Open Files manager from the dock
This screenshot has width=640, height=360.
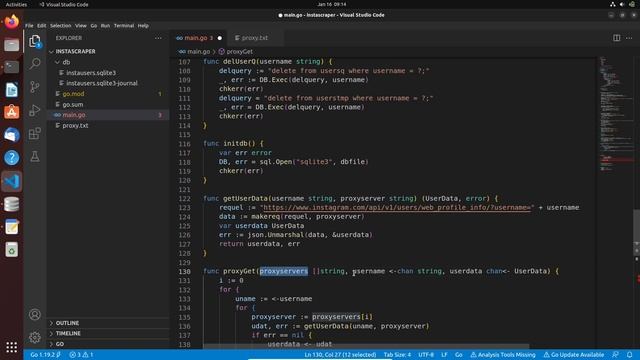(11, 44)
